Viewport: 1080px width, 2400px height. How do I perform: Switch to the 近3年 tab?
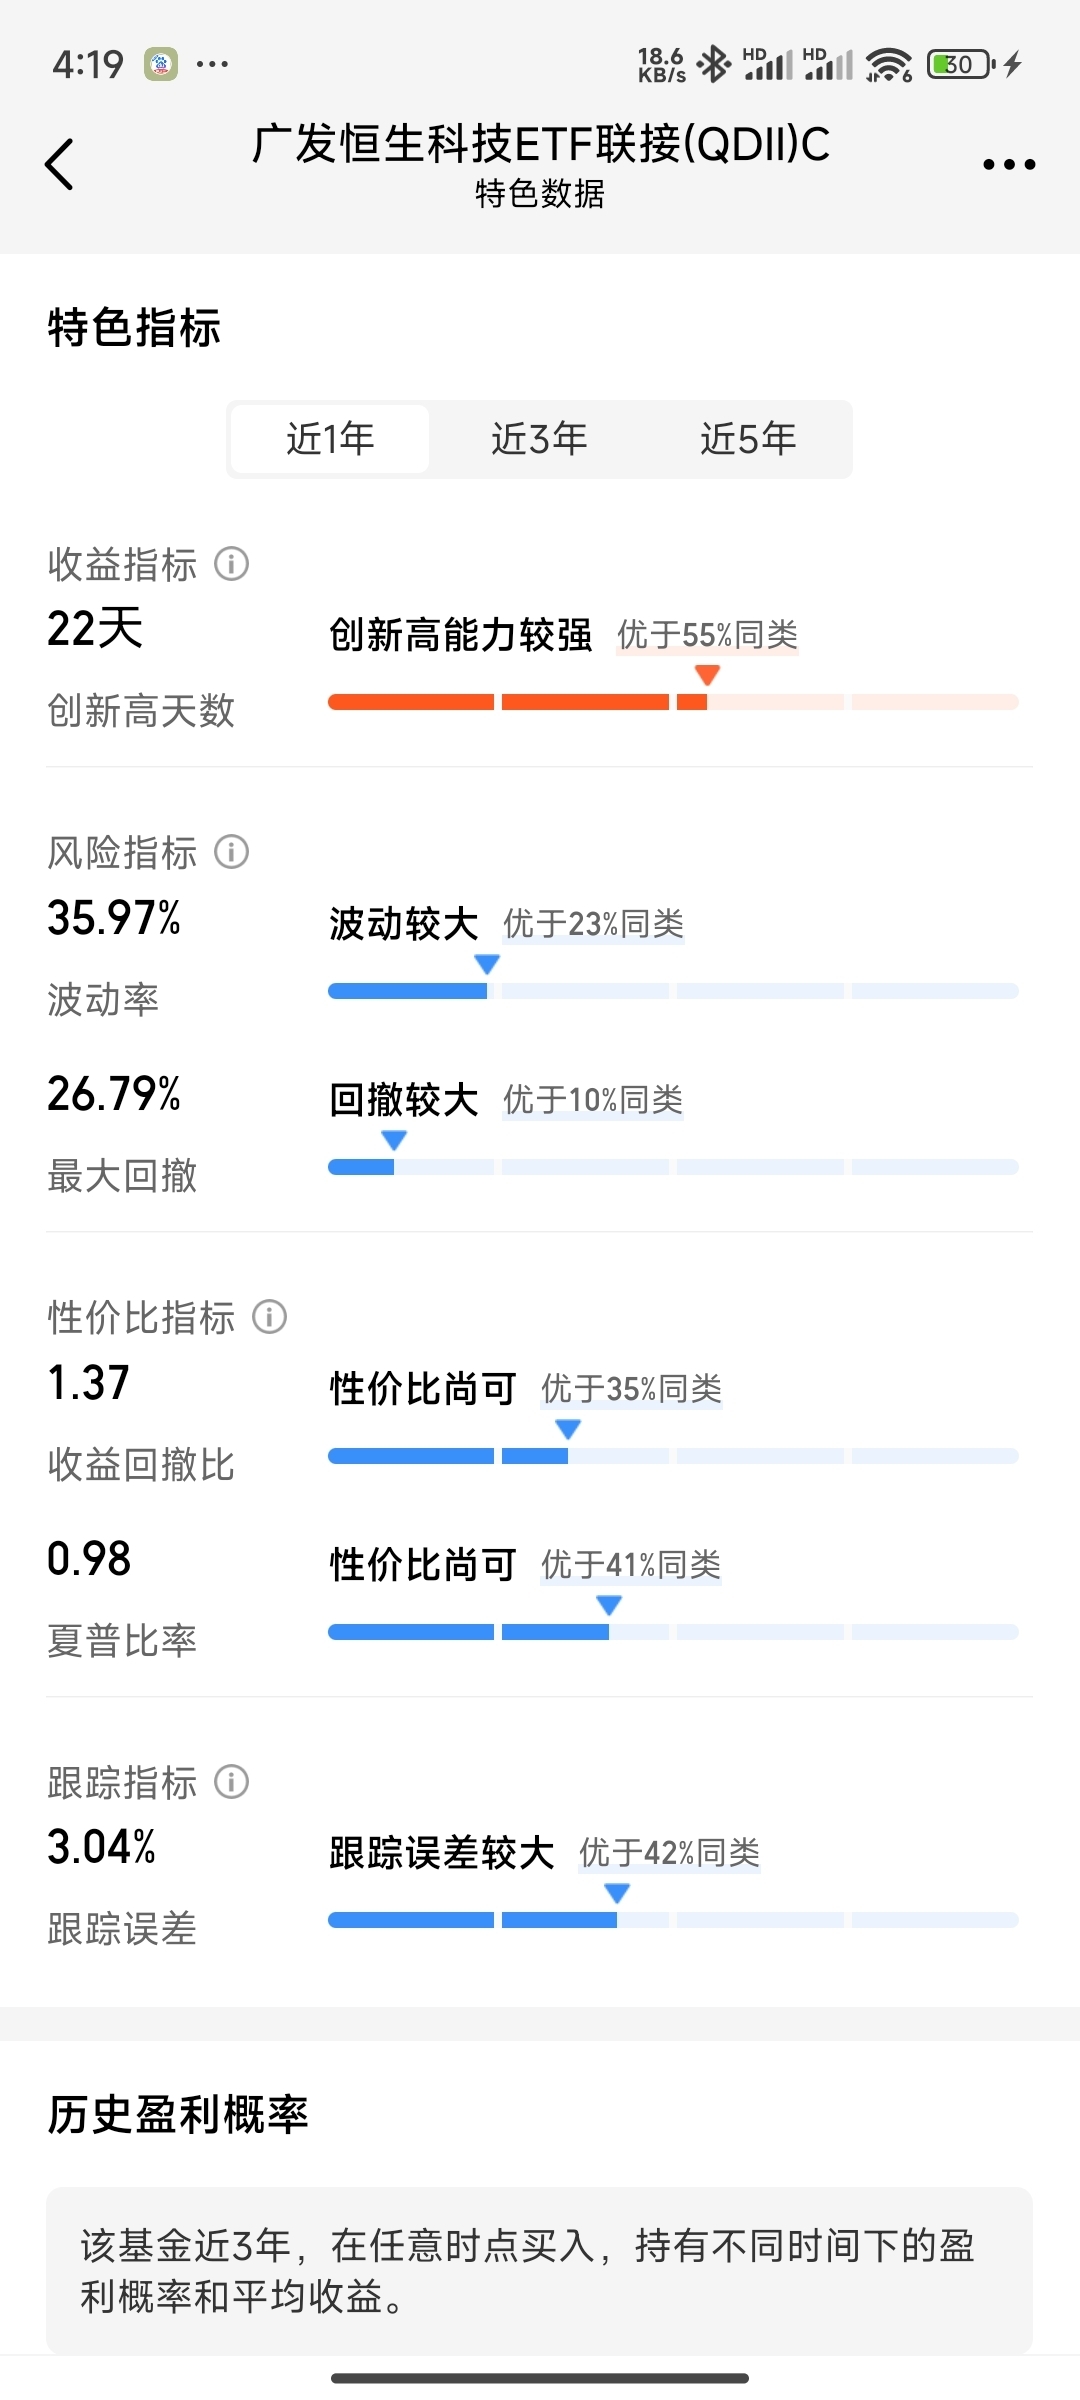click(539, 439)
